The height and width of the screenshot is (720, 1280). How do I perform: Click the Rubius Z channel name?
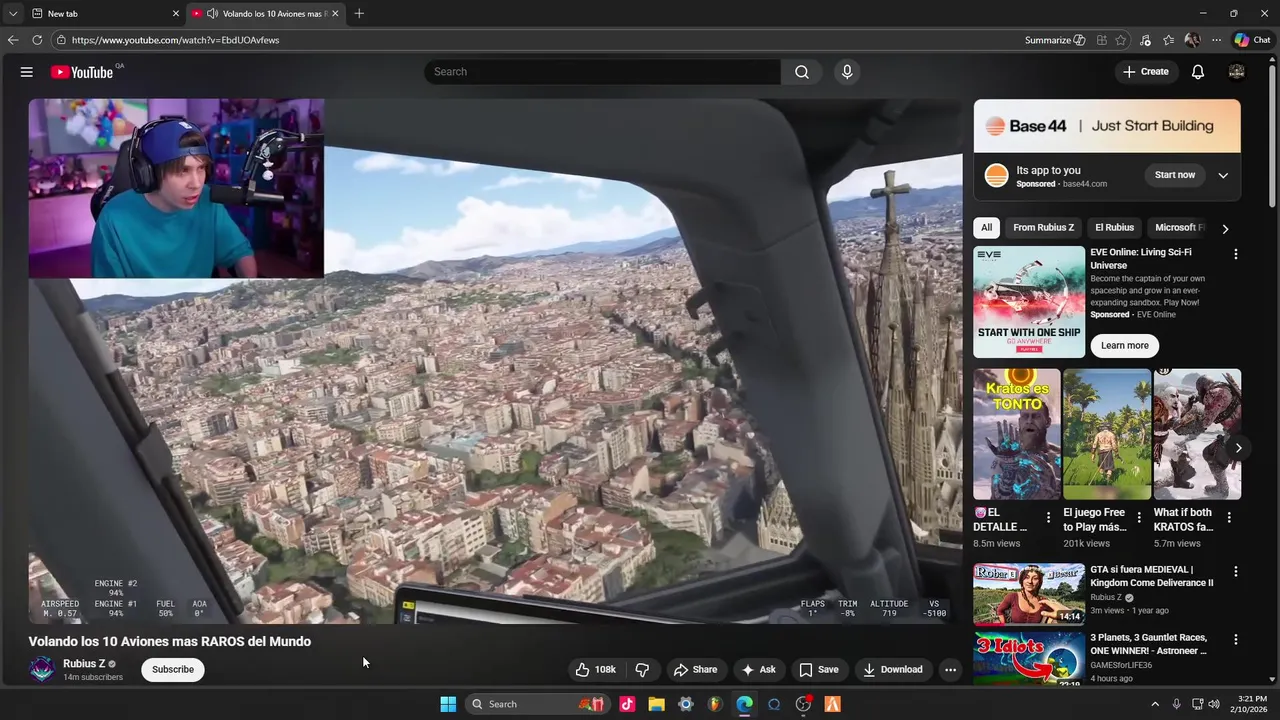pos(84,664)
